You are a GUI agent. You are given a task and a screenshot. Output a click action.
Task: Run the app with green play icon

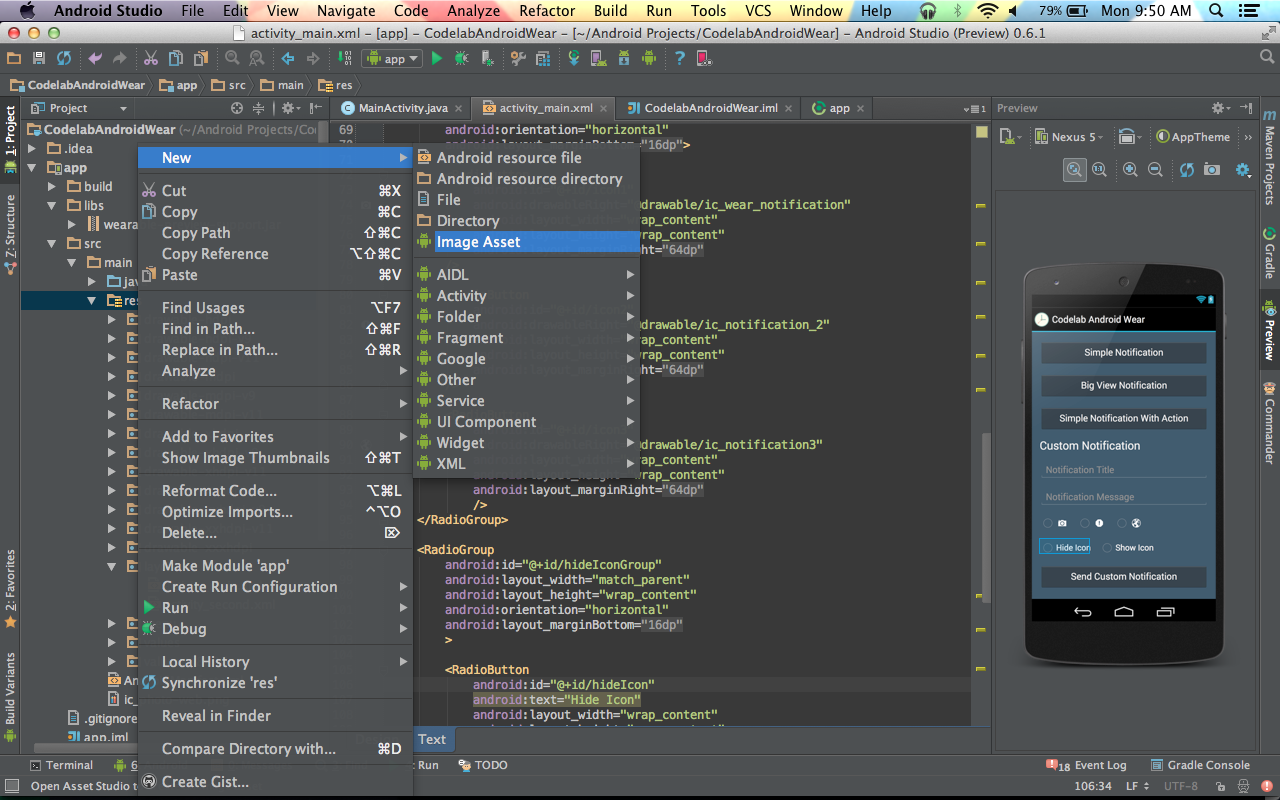pos(436,59)
